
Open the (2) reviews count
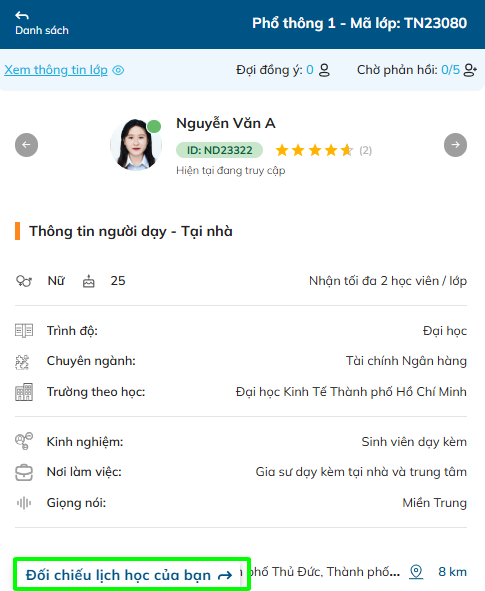coord(365,151)
